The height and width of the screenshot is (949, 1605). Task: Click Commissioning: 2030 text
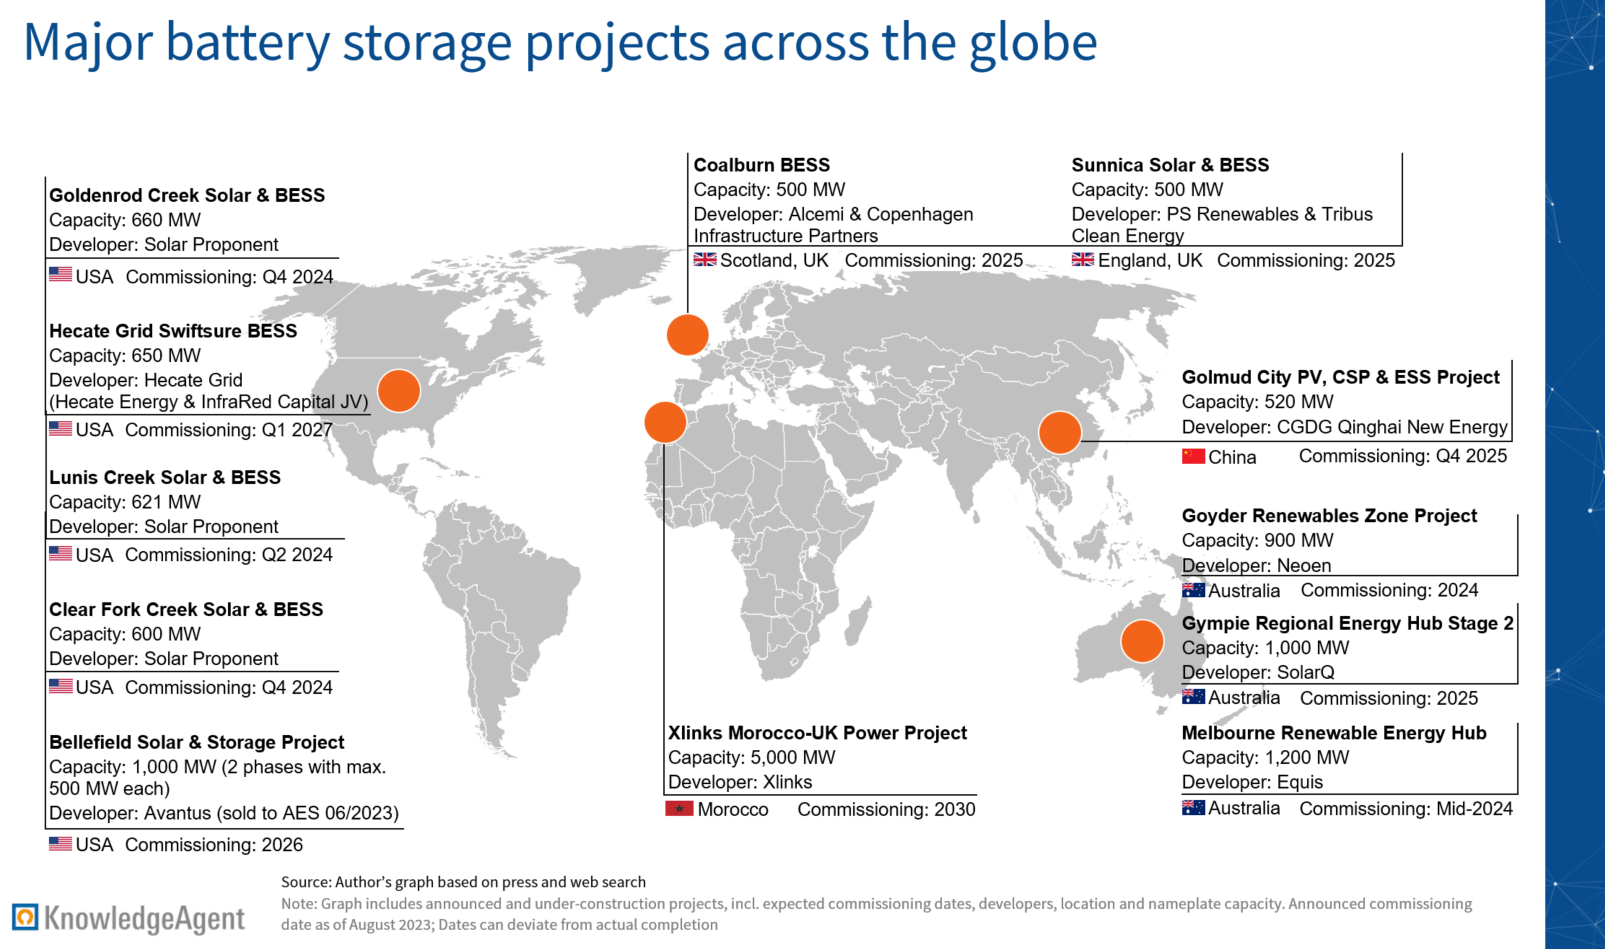tap(886, 809)
